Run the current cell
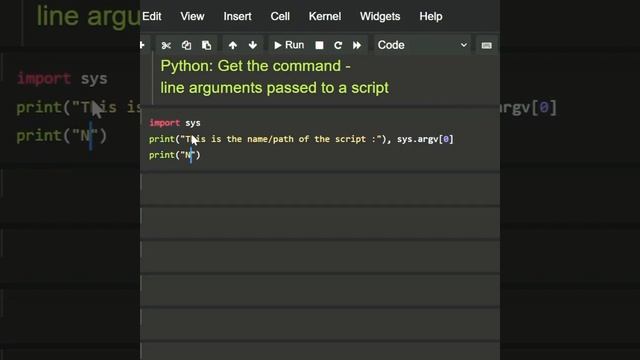 pos(289,45)
